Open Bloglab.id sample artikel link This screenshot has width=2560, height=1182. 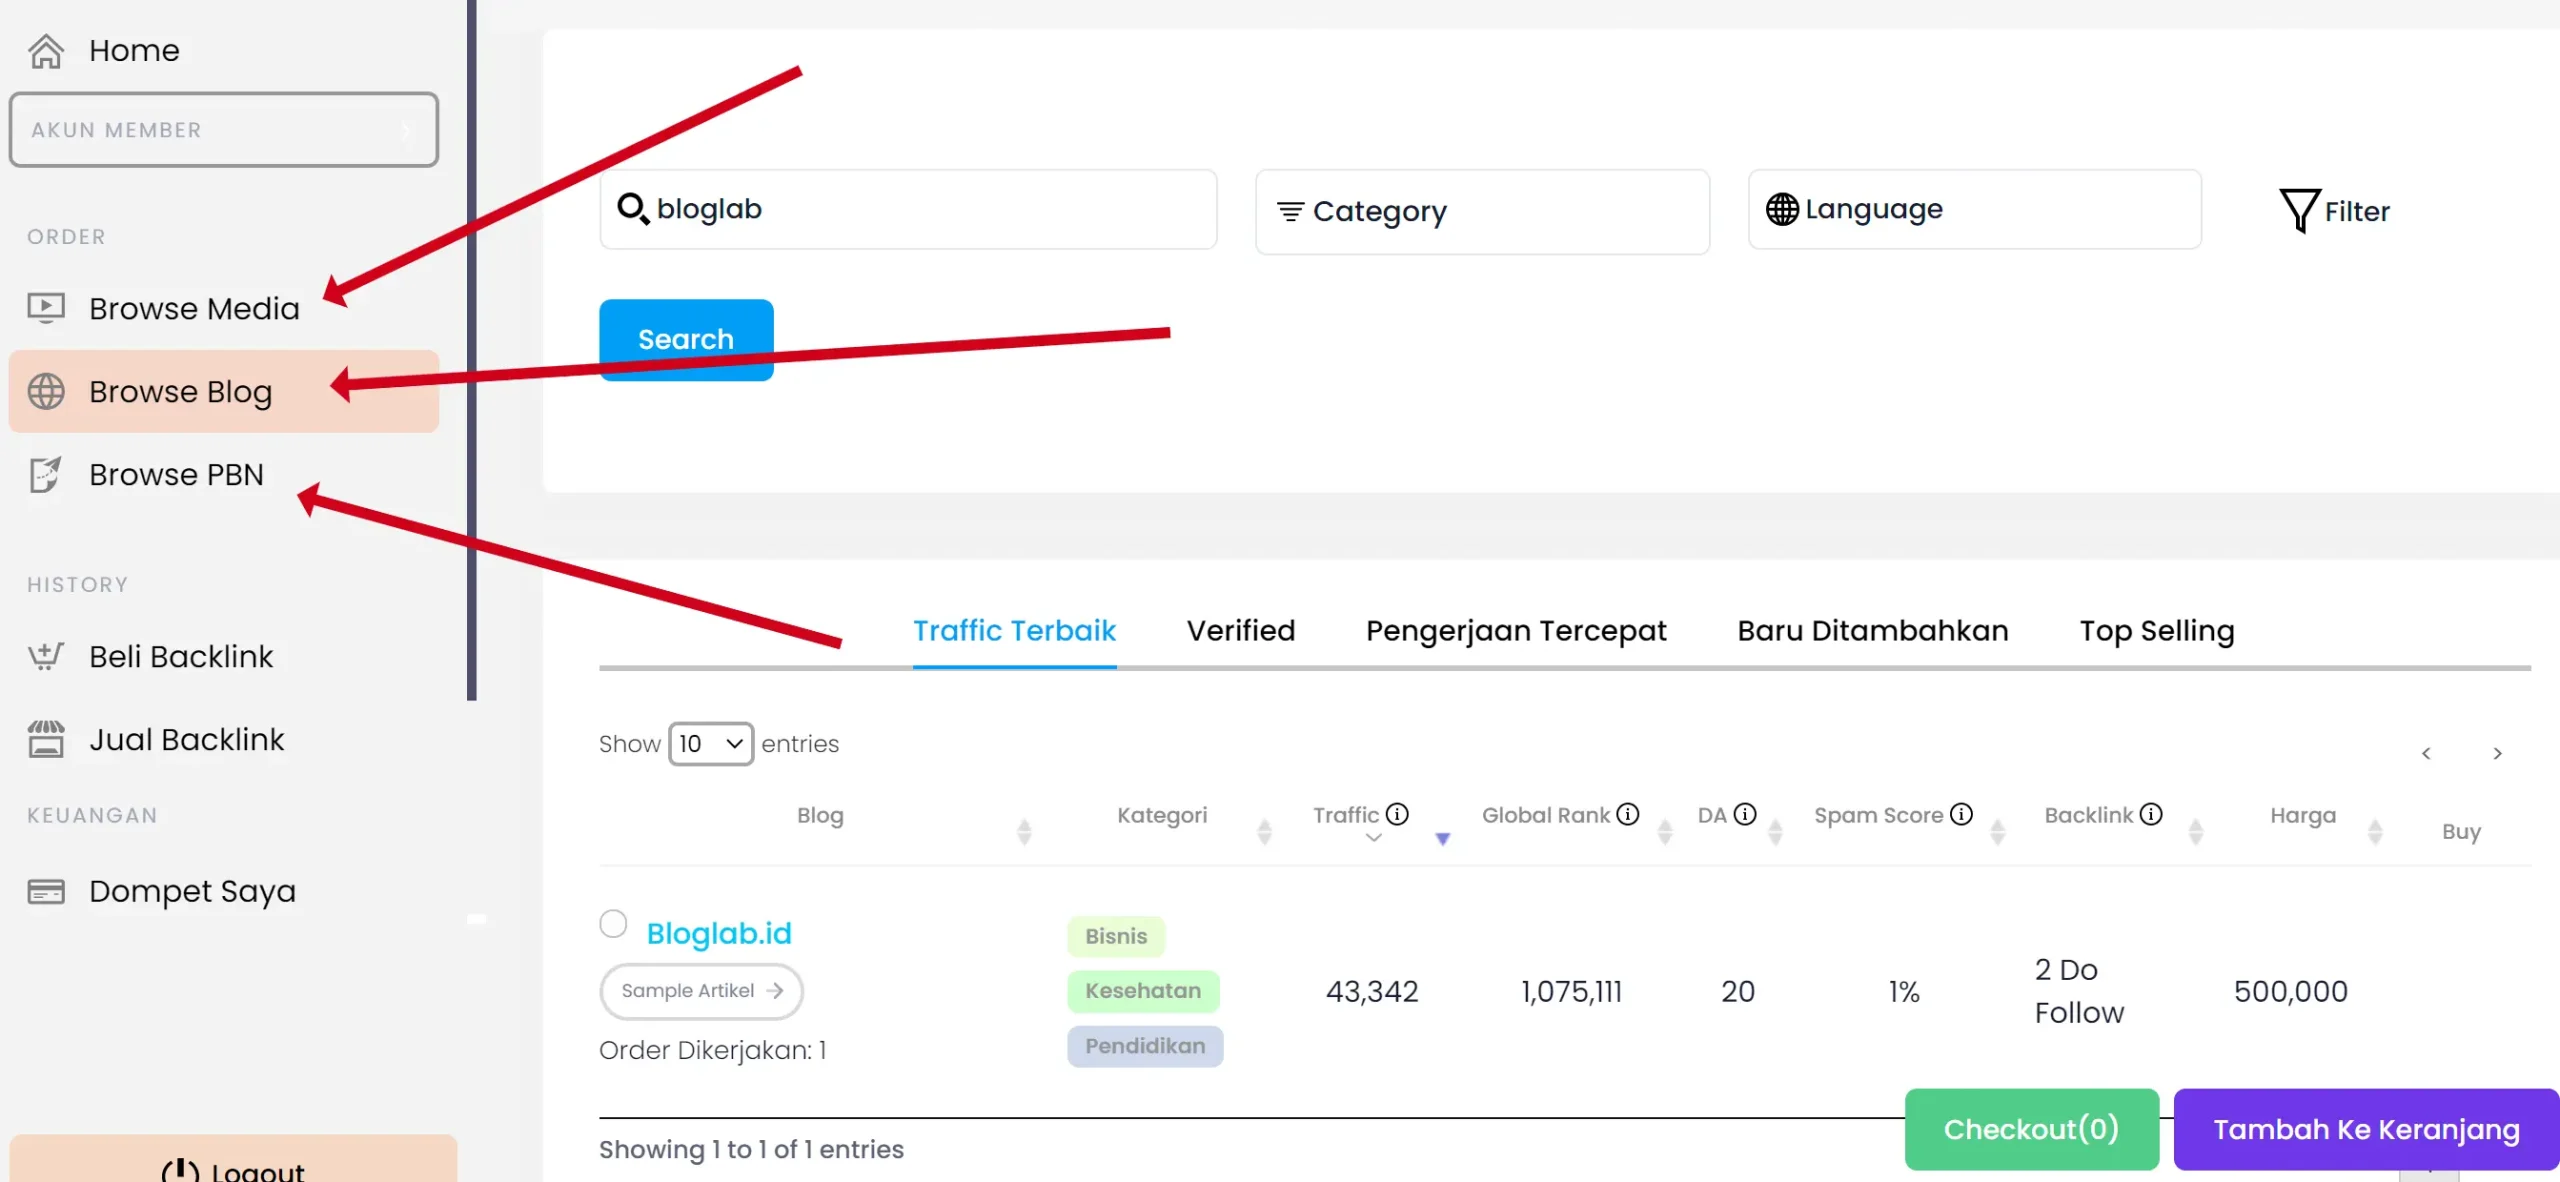tap(700, 989)
